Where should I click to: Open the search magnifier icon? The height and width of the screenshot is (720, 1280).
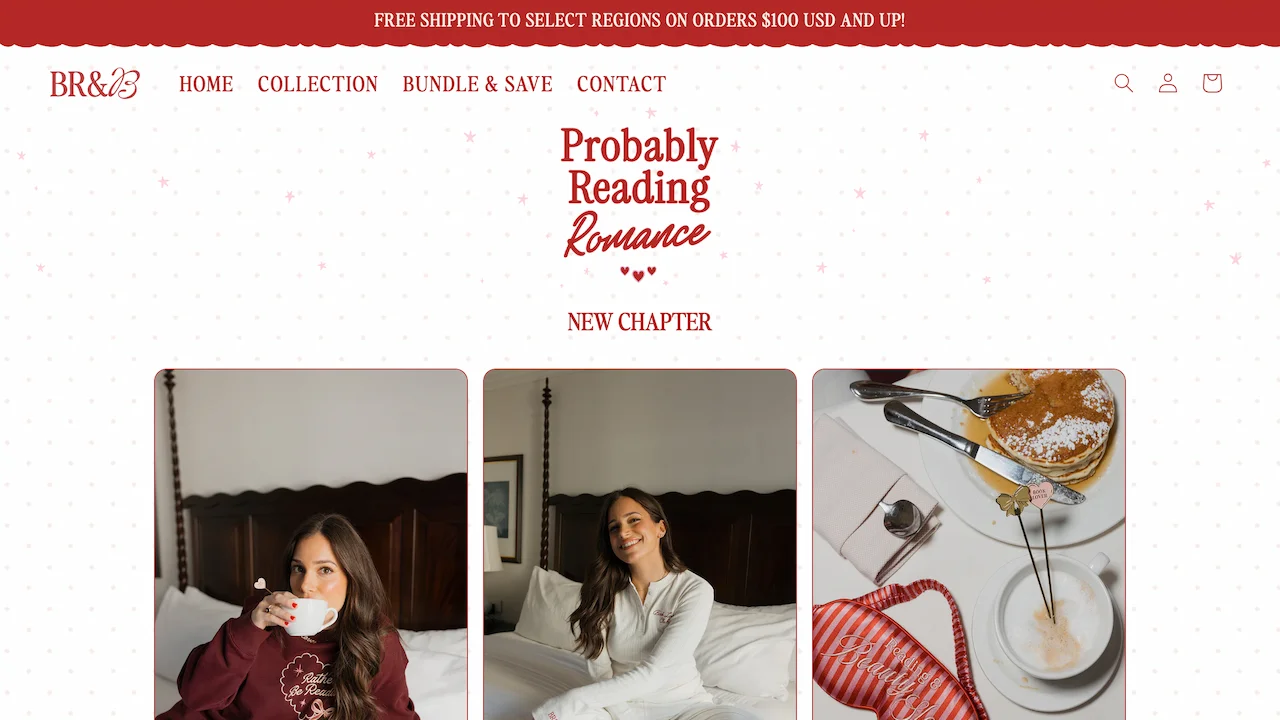[1124, 83]
